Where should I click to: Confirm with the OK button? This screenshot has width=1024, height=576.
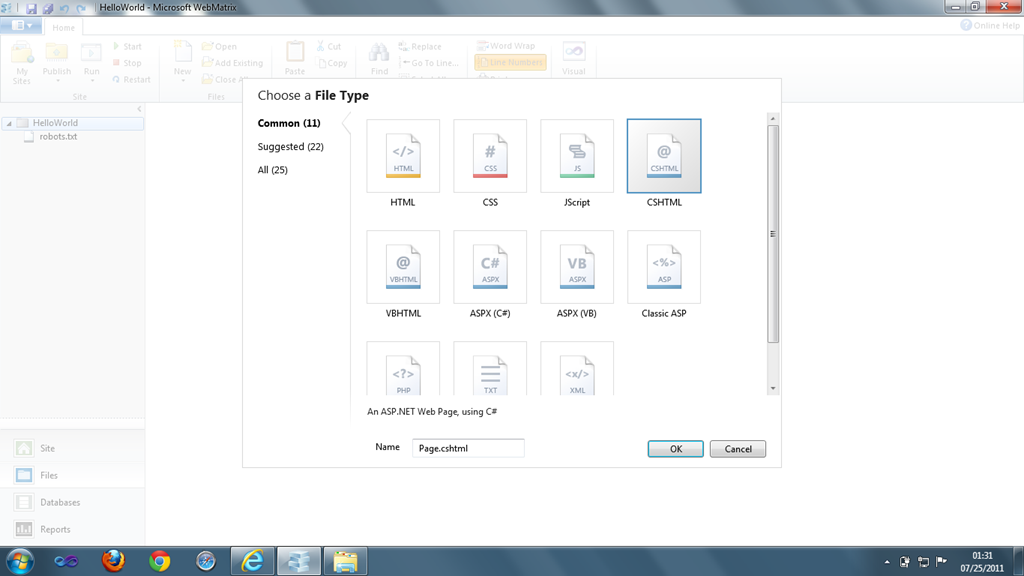tap(675, 449)
